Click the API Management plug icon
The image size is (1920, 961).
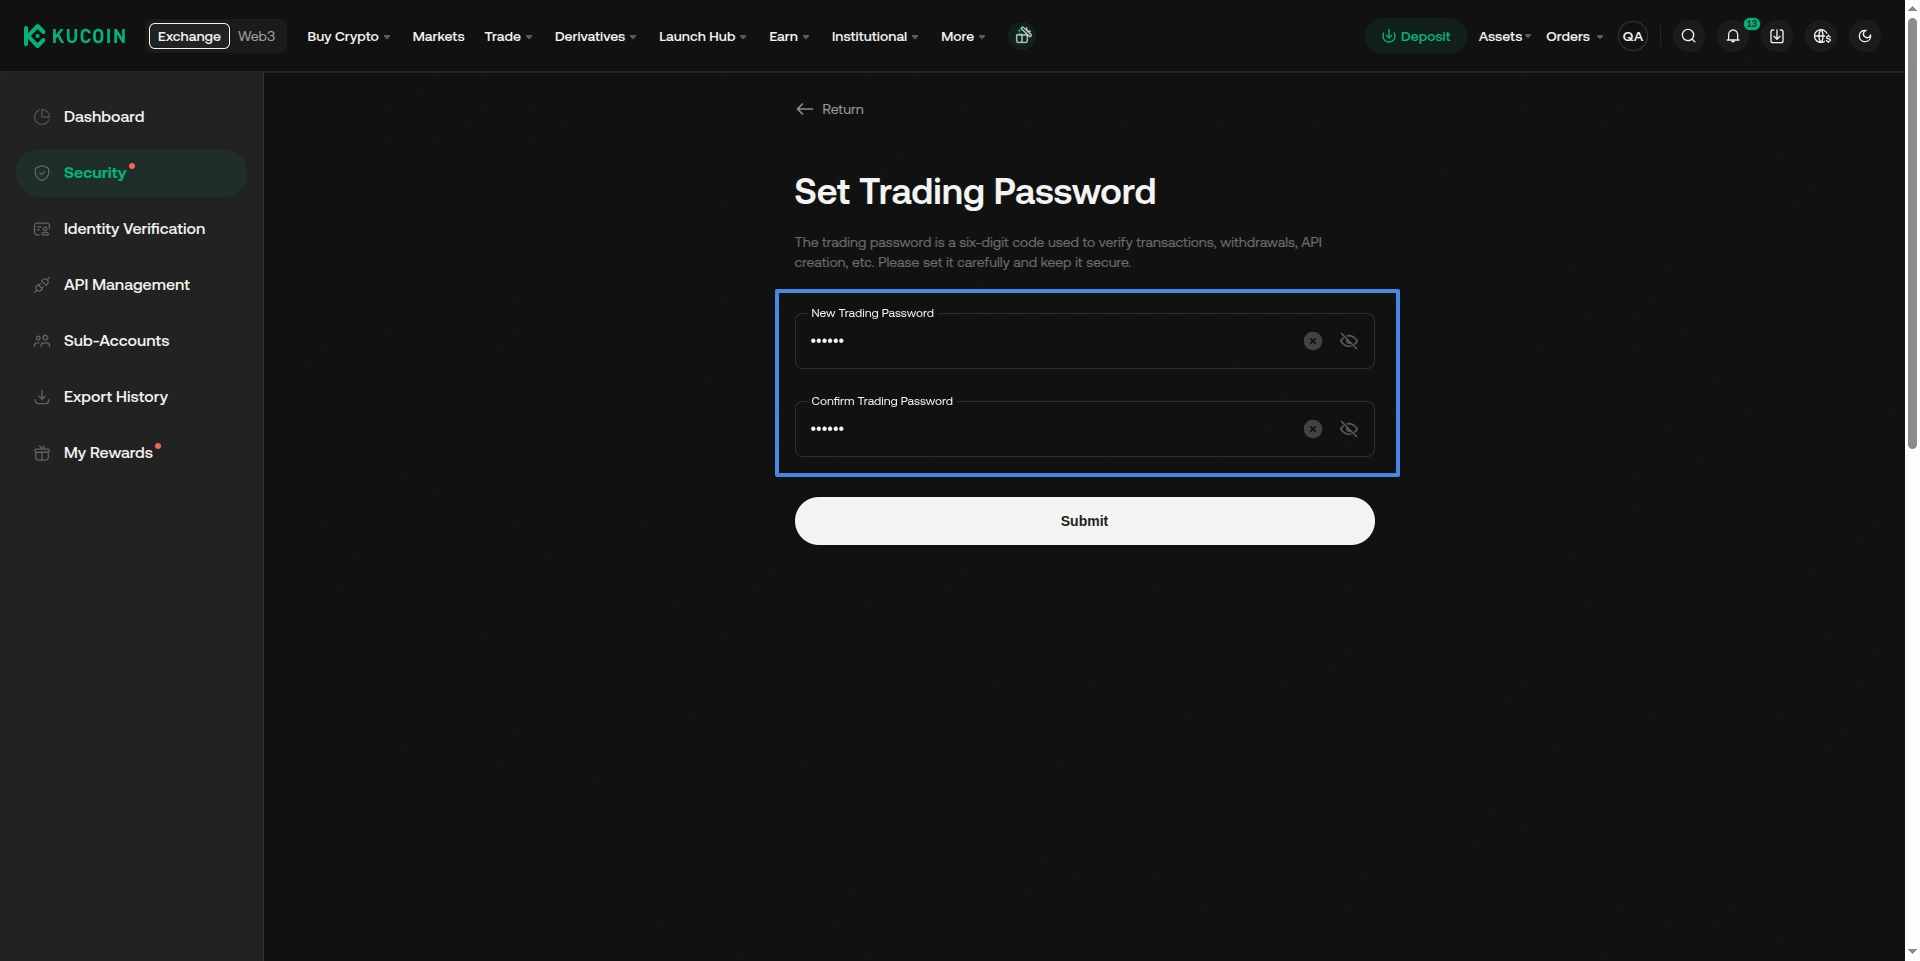click(42, 285)
